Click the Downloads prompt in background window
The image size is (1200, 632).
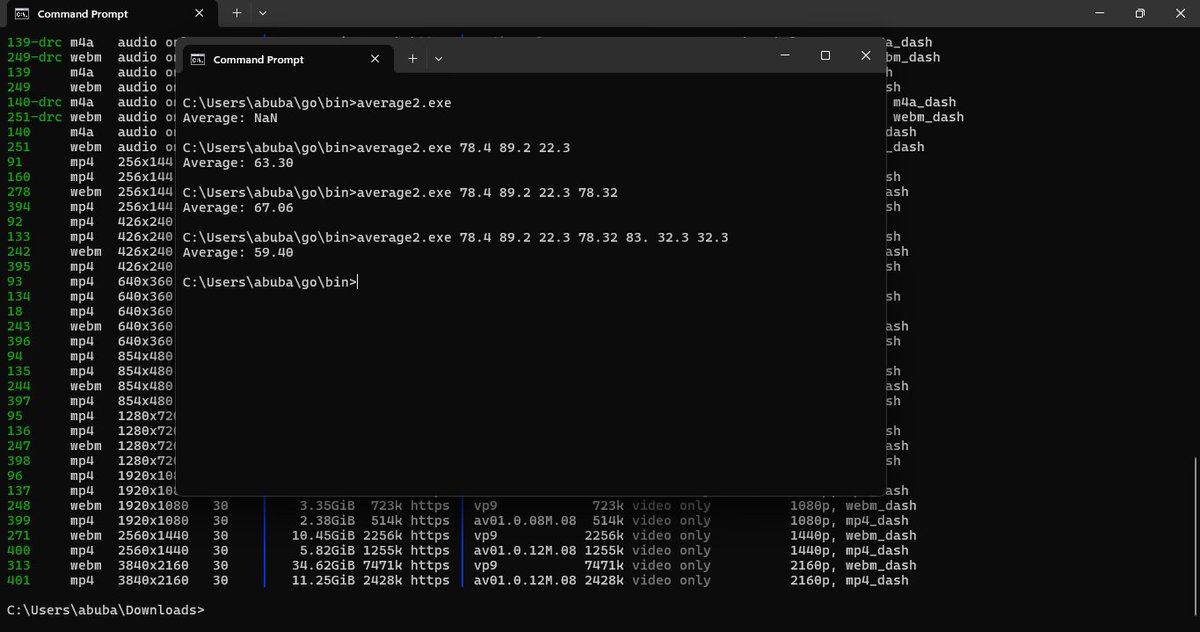tap(105, 610)
